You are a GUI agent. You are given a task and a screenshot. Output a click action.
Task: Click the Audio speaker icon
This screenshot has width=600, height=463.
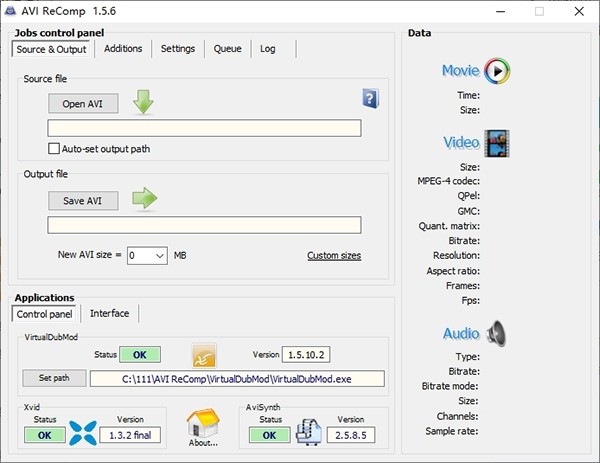(497, 333)
